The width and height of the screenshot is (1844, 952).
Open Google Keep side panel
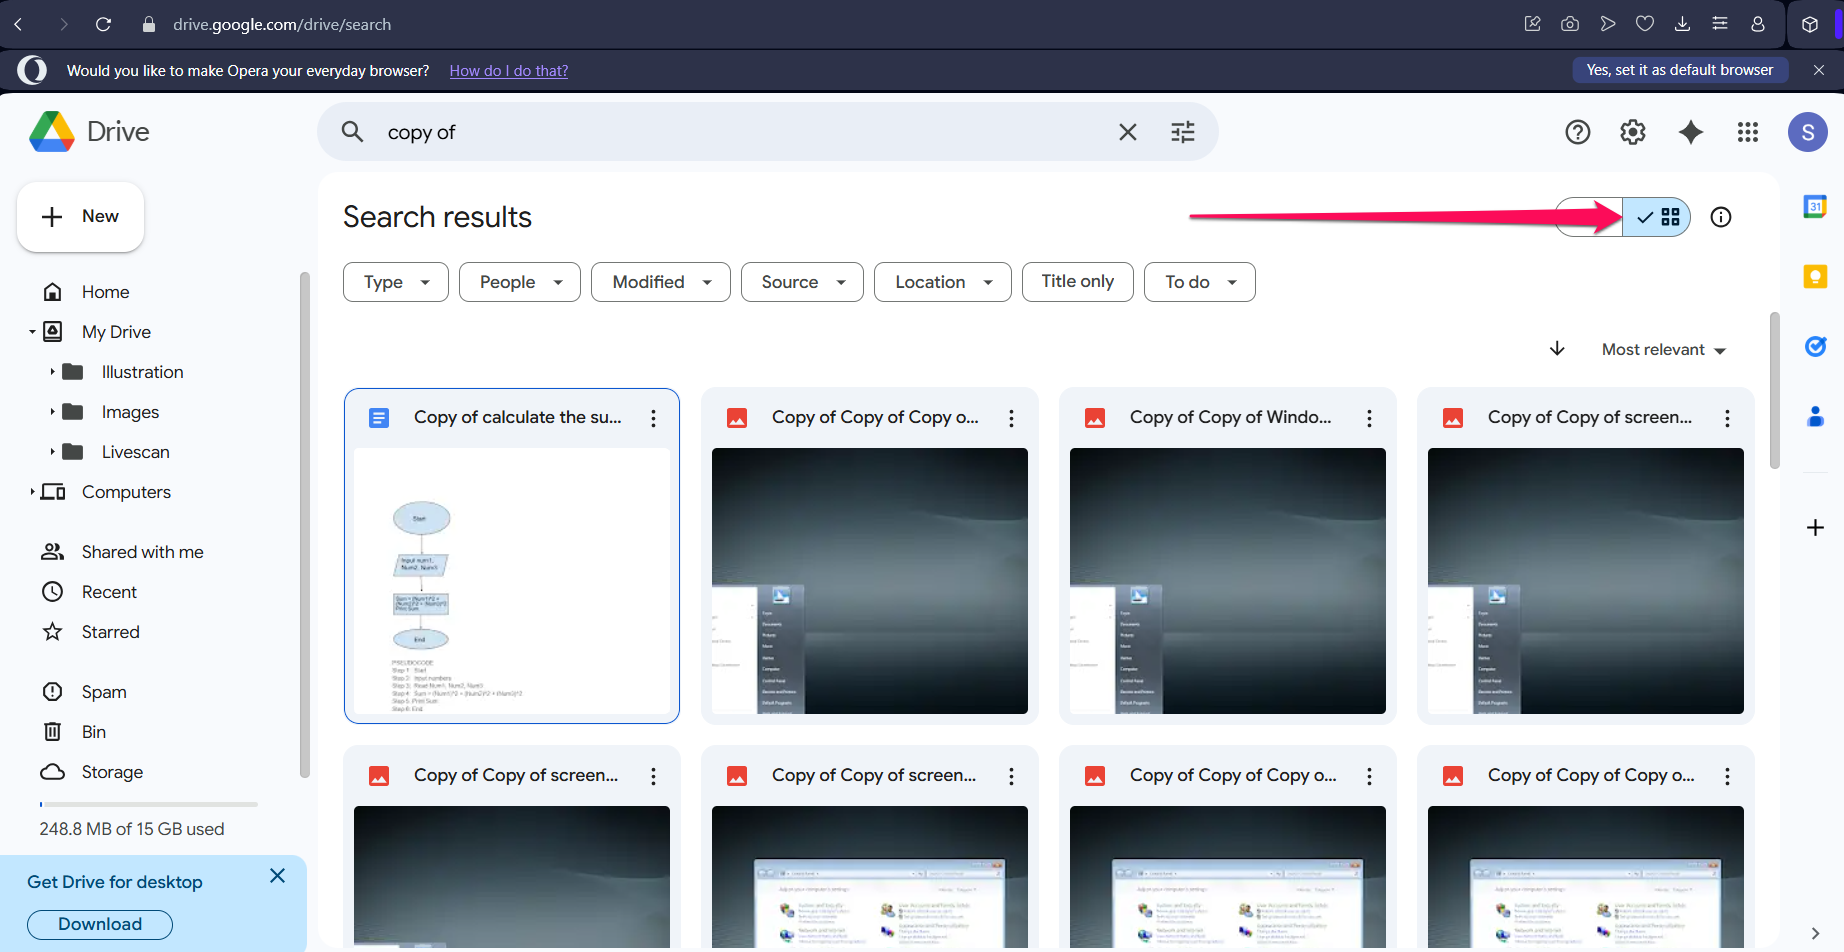point(1814,277)
